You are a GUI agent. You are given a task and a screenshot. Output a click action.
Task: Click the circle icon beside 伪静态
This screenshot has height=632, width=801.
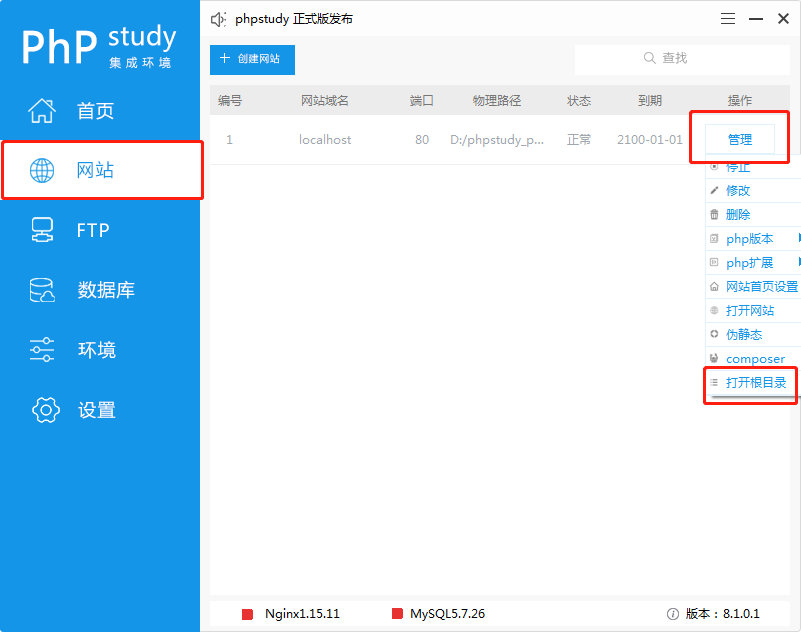[x=714, y=334]
